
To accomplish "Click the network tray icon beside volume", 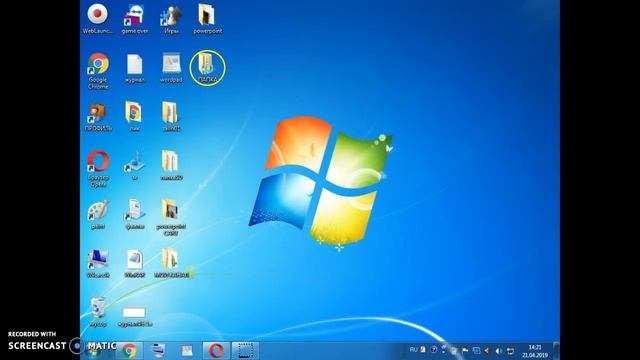I will coord(510,351).
